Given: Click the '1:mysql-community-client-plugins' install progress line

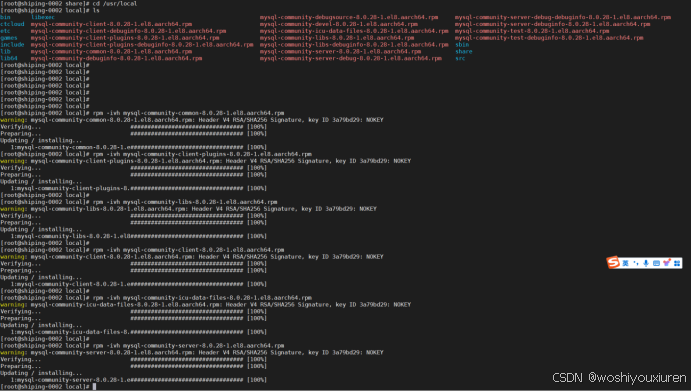Looking at the screenshot, I should 139,188.
